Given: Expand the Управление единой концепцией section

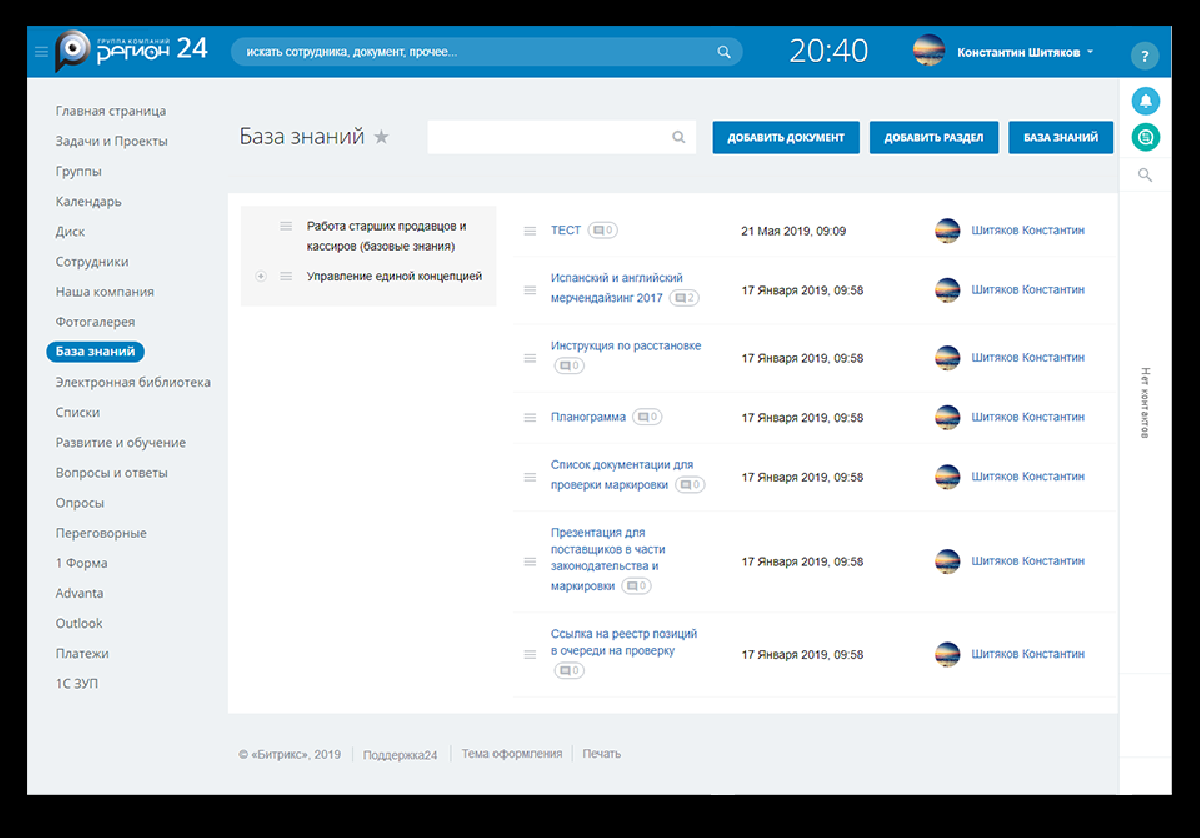Looking at the screenshot, I should [261, 276].
